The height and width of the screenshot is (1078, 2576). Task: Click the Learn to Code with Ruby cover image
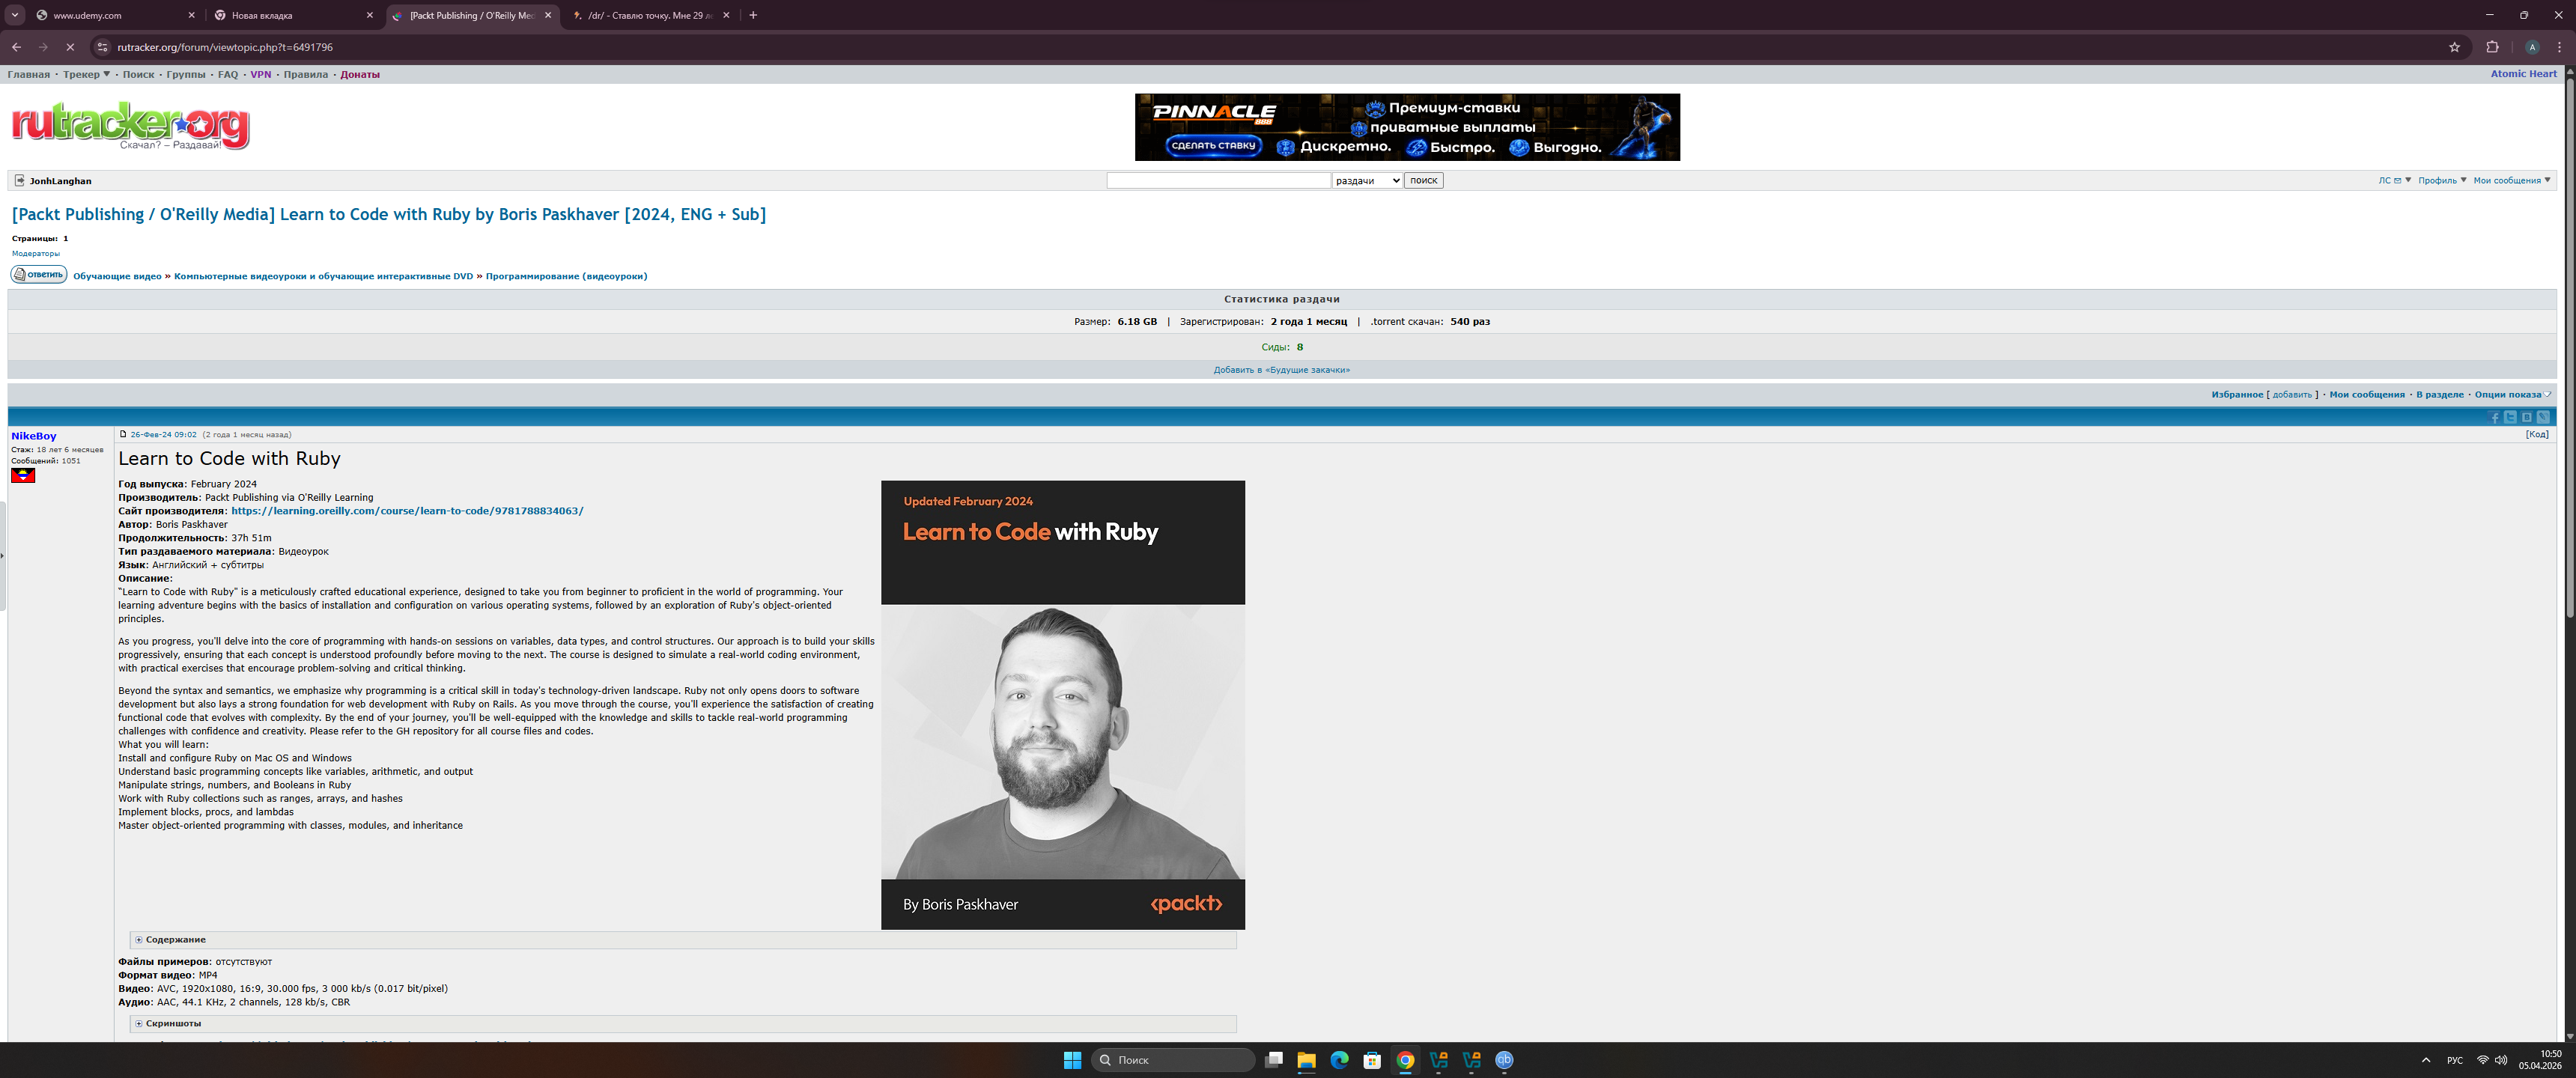click(x=1063, y=705)
